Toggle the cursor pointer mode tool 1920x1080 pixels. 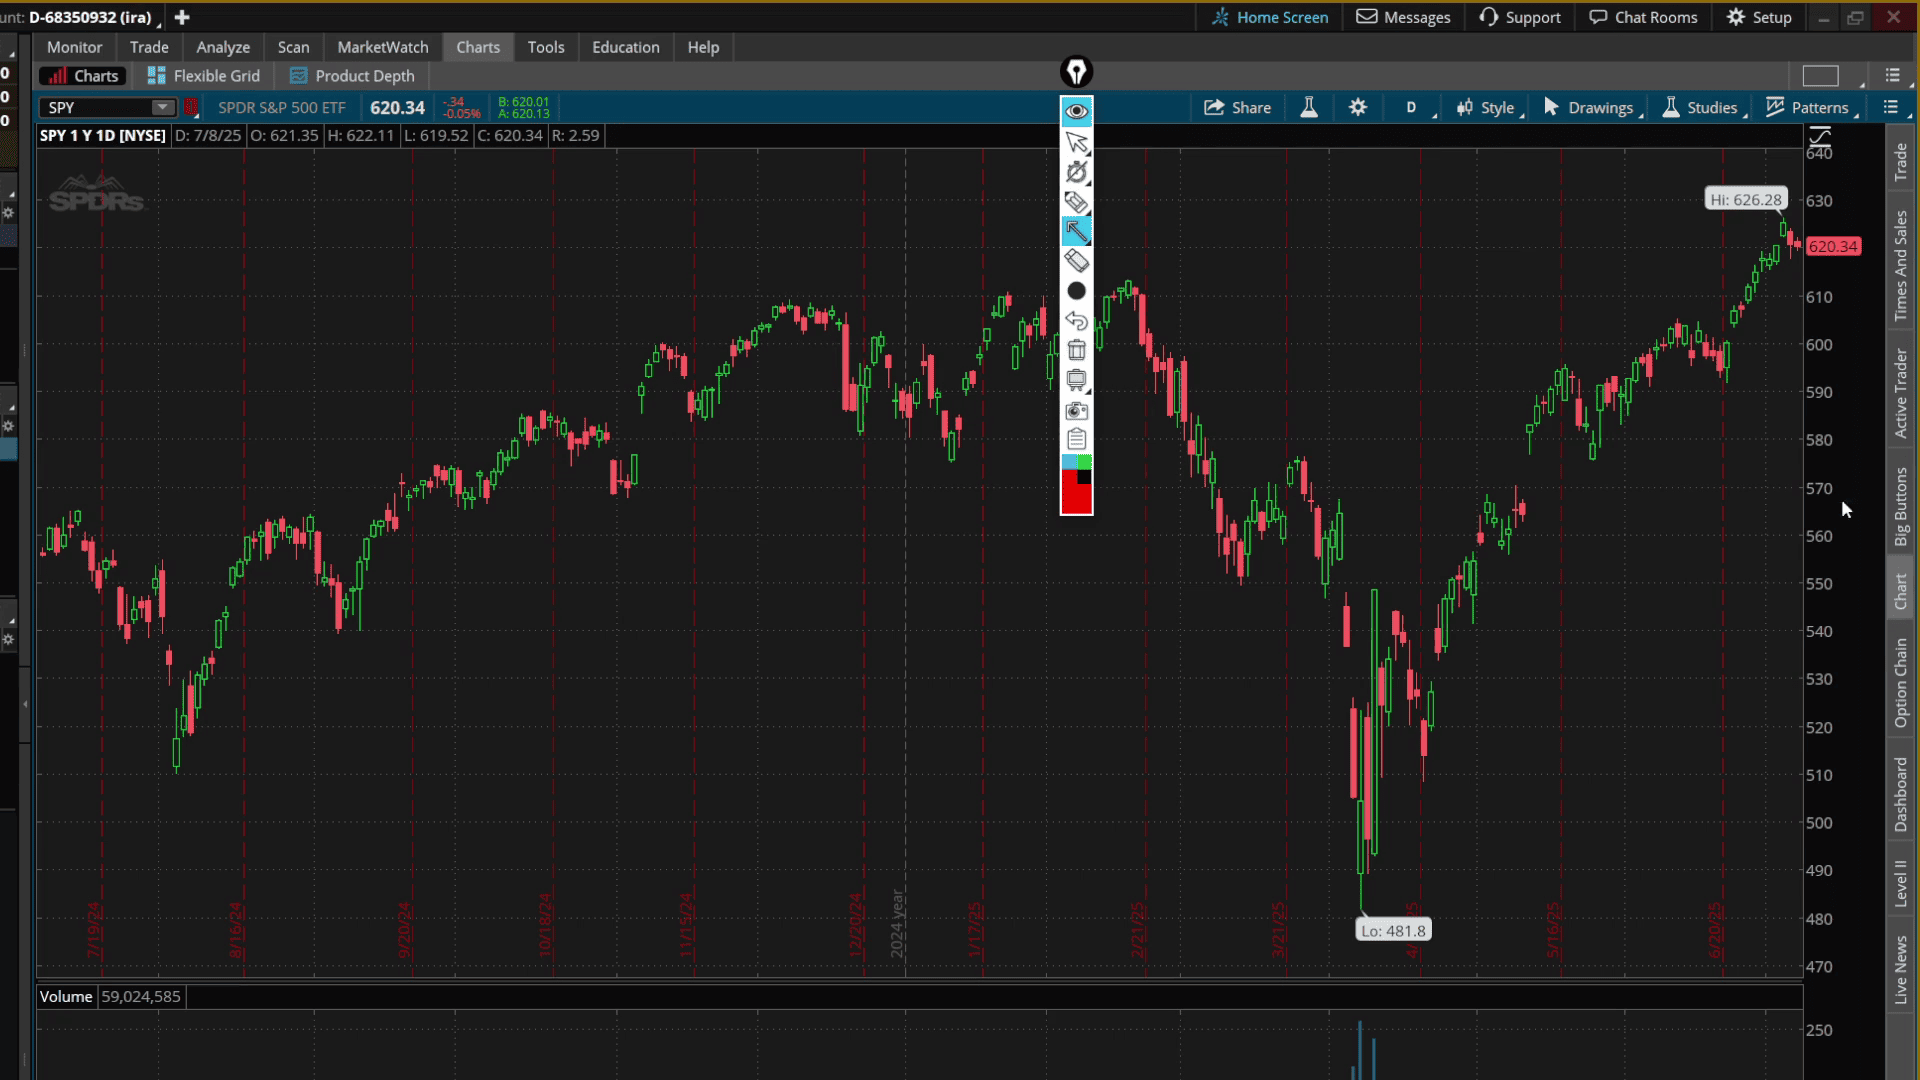tap(1076, 142)
